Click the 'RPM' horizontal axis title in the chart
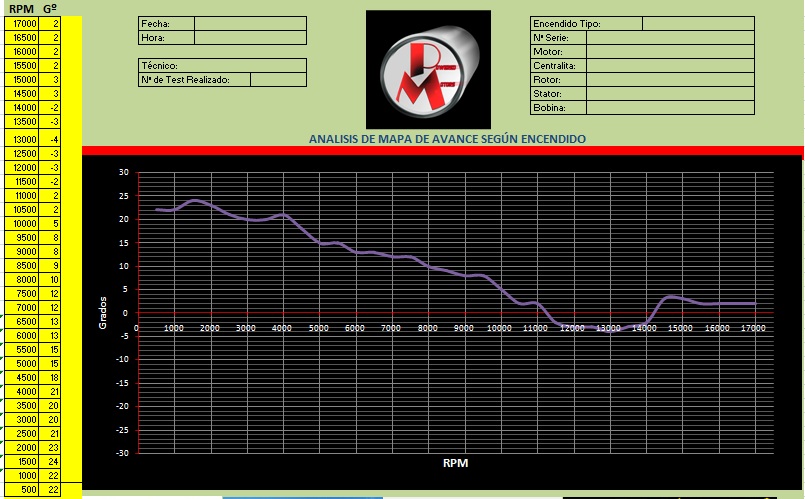The image size is (805, 499). pos(455,464)
